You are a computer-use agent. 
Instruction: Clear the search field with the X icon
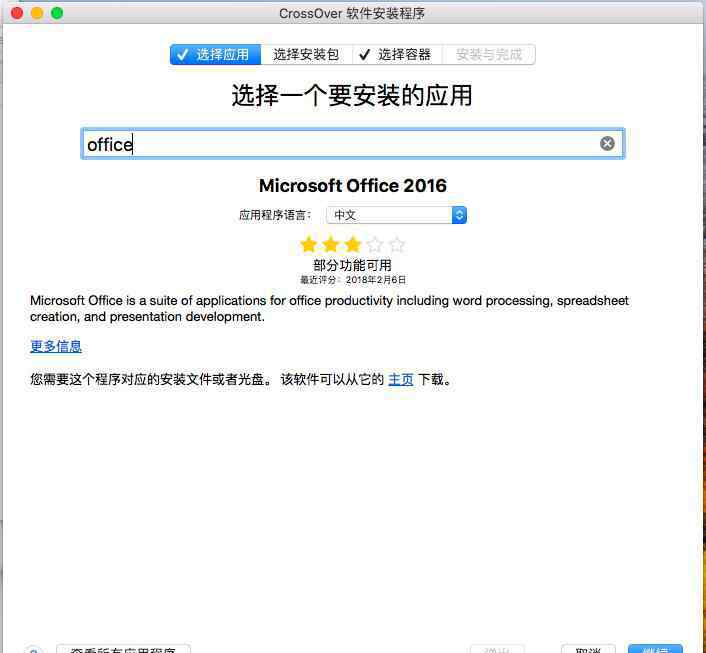(x=607, y=144)
